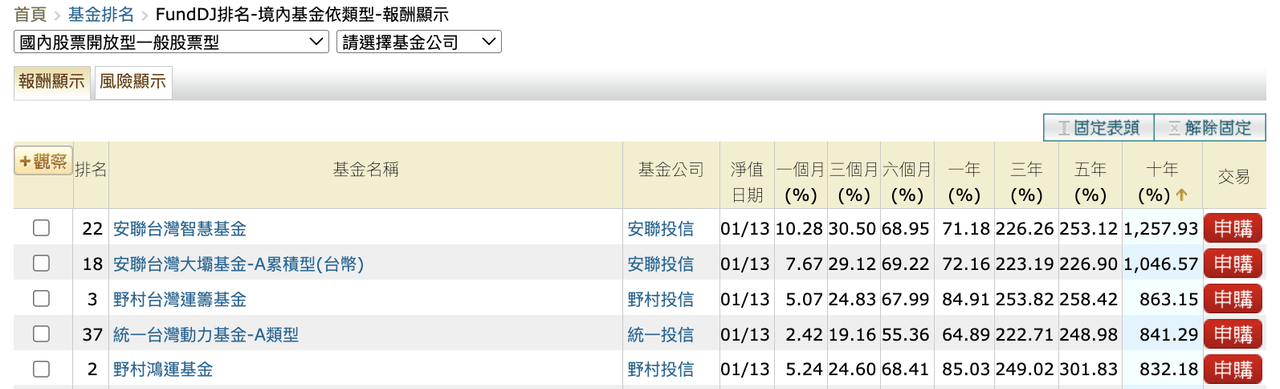Open the 統一投信 company link
The height and width of the screenshot is (389, 1280).
tap(661, 335)
